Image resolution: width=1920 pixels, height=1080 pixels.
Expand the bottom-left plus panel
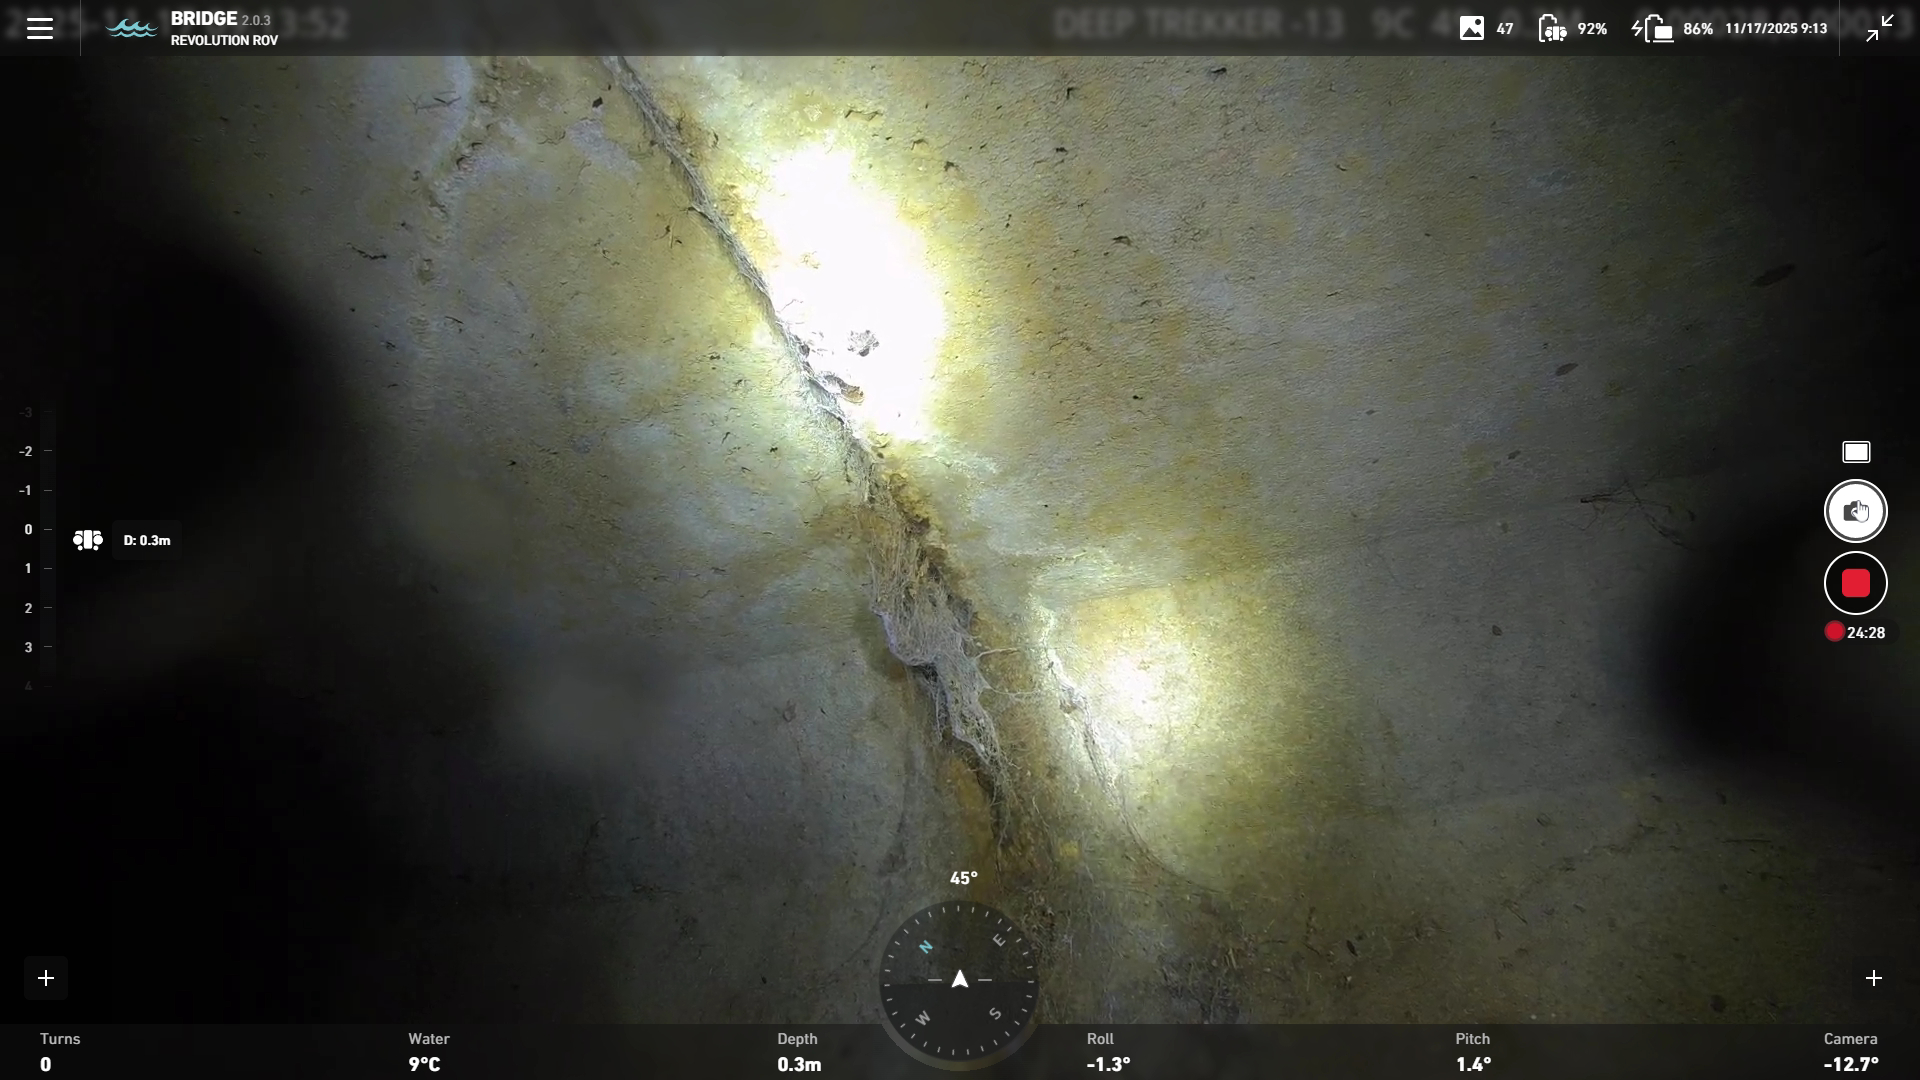pyautogui.click(x=46, y=978)
